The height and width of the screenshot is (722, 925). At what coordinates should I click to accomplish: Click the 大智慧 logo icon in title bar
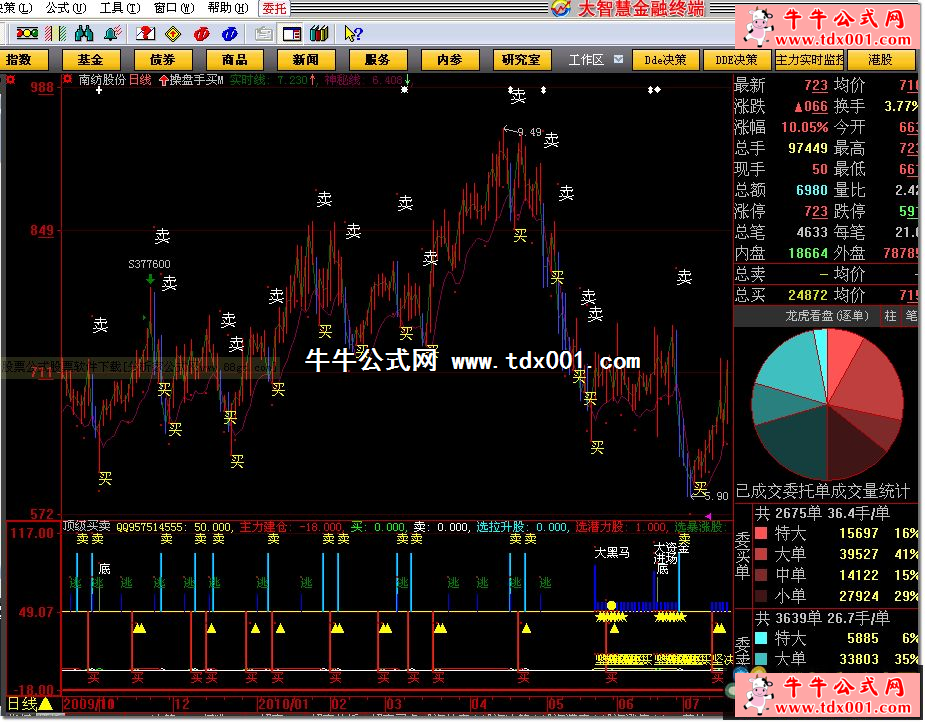(x=560, y=8)
